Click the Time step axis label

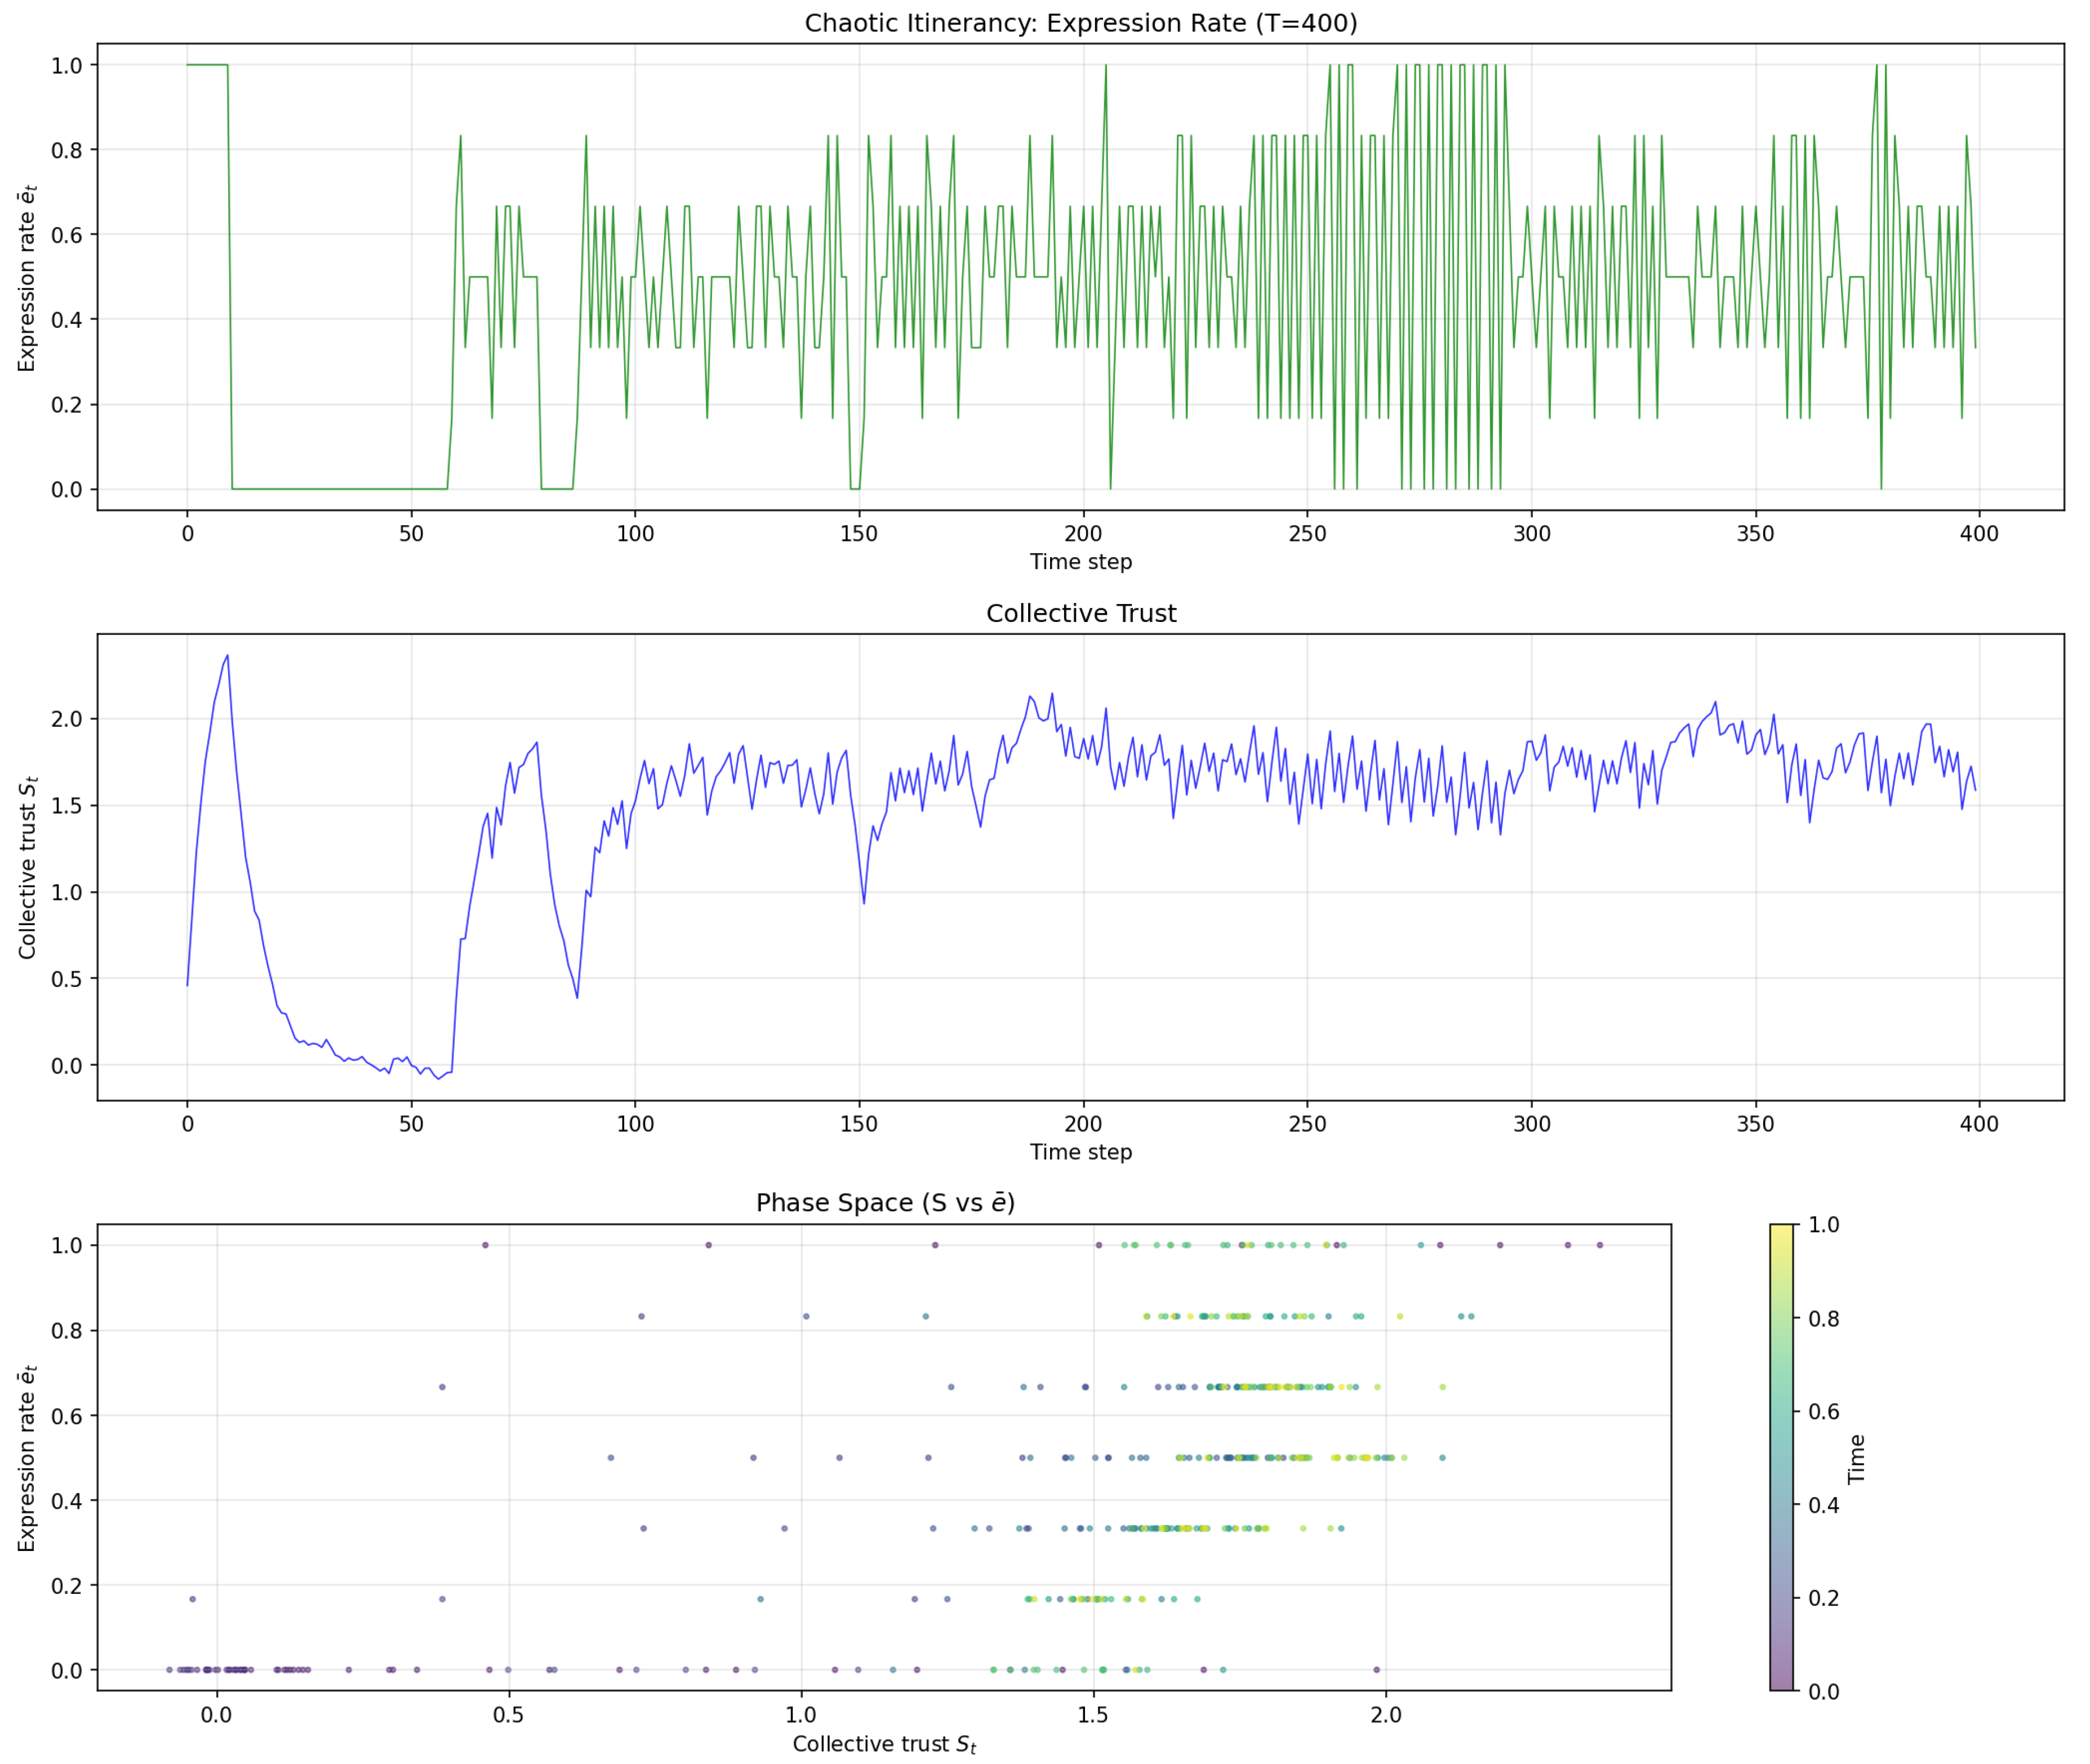point(1082,562)
